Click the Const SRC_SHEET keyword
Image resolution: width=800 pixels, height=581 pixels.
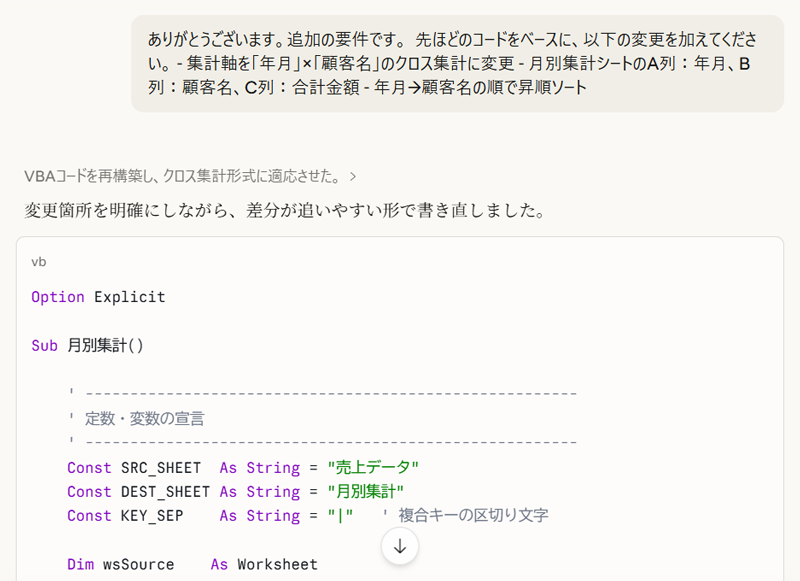click(x=89, y=467)
